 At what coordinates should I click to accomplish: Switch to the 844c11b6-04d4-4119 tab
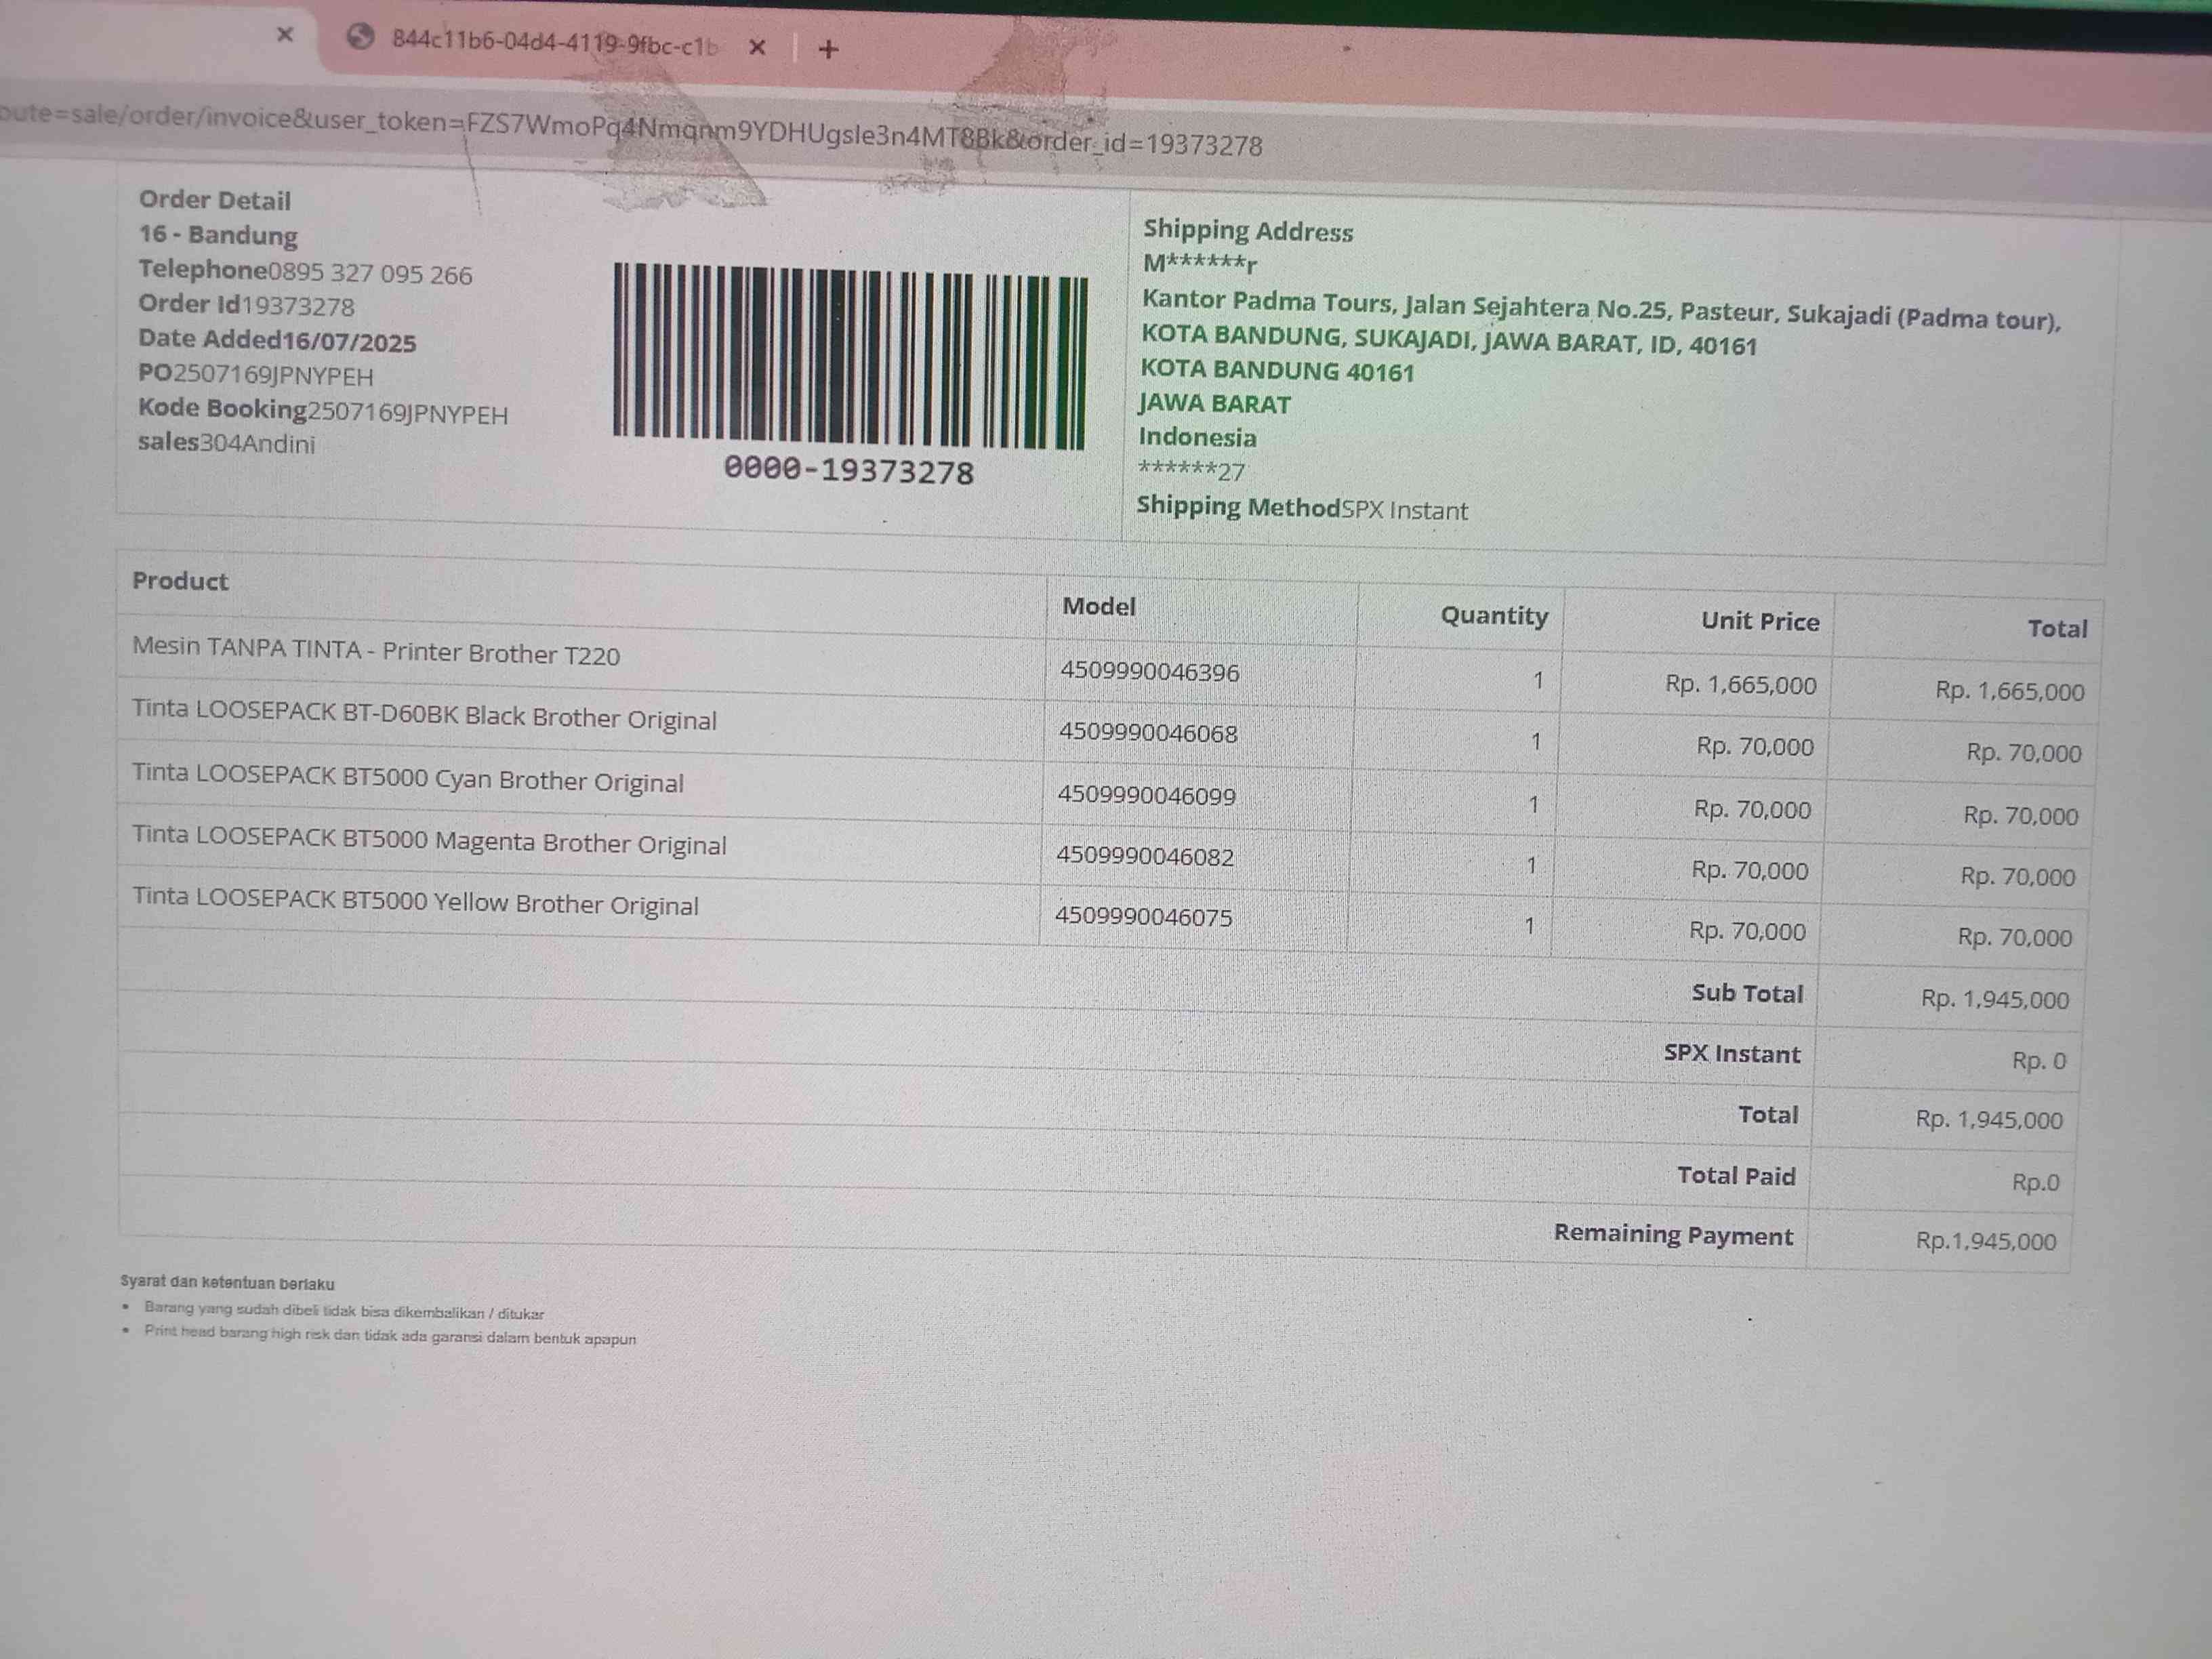pos(553,43)
